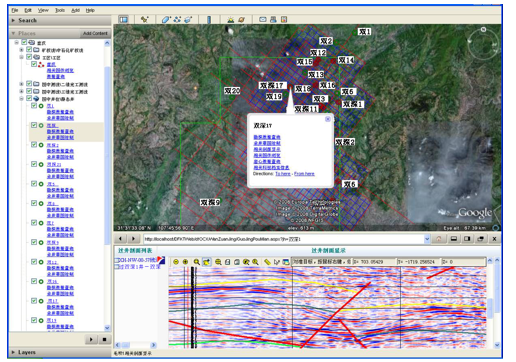Image resolution: width=516 pixels, height=362 pixels.
Task: Open the Edit menu
Action: click(x=28, y=10)
